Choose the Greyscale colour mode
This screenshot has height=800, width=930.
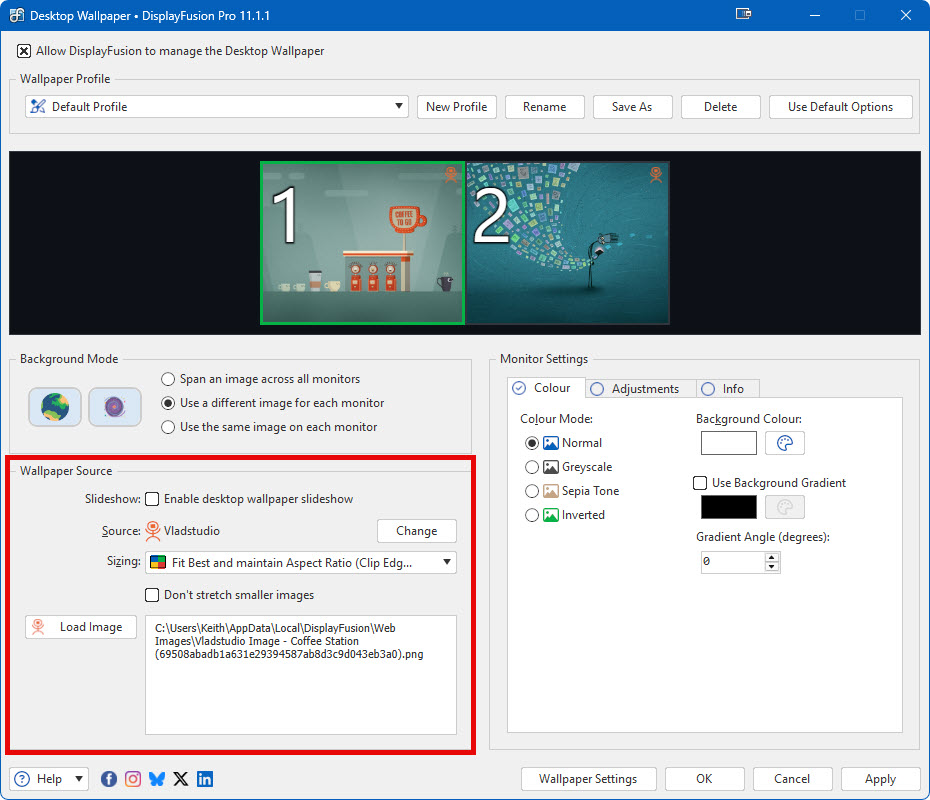point(532,467)
